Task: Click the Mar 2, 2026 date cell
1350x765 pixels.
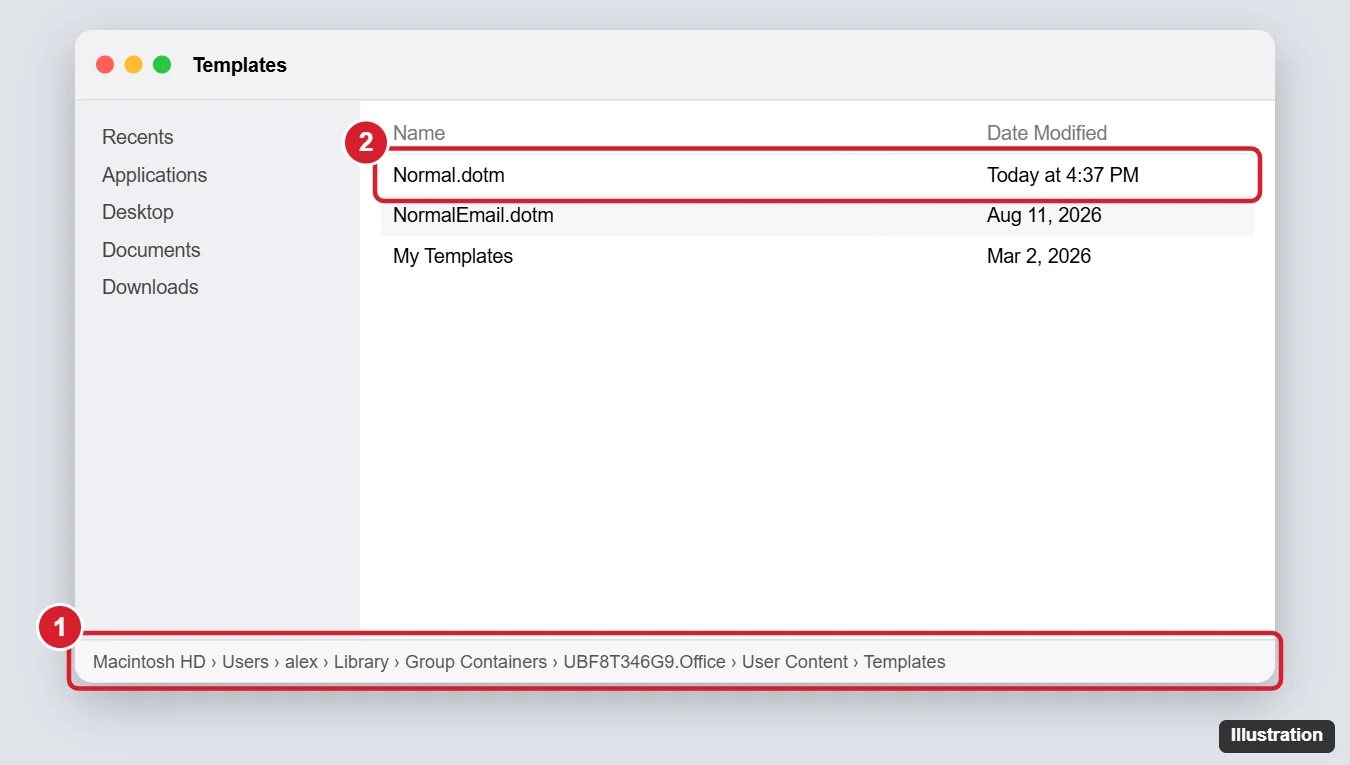Action: 1039,256
